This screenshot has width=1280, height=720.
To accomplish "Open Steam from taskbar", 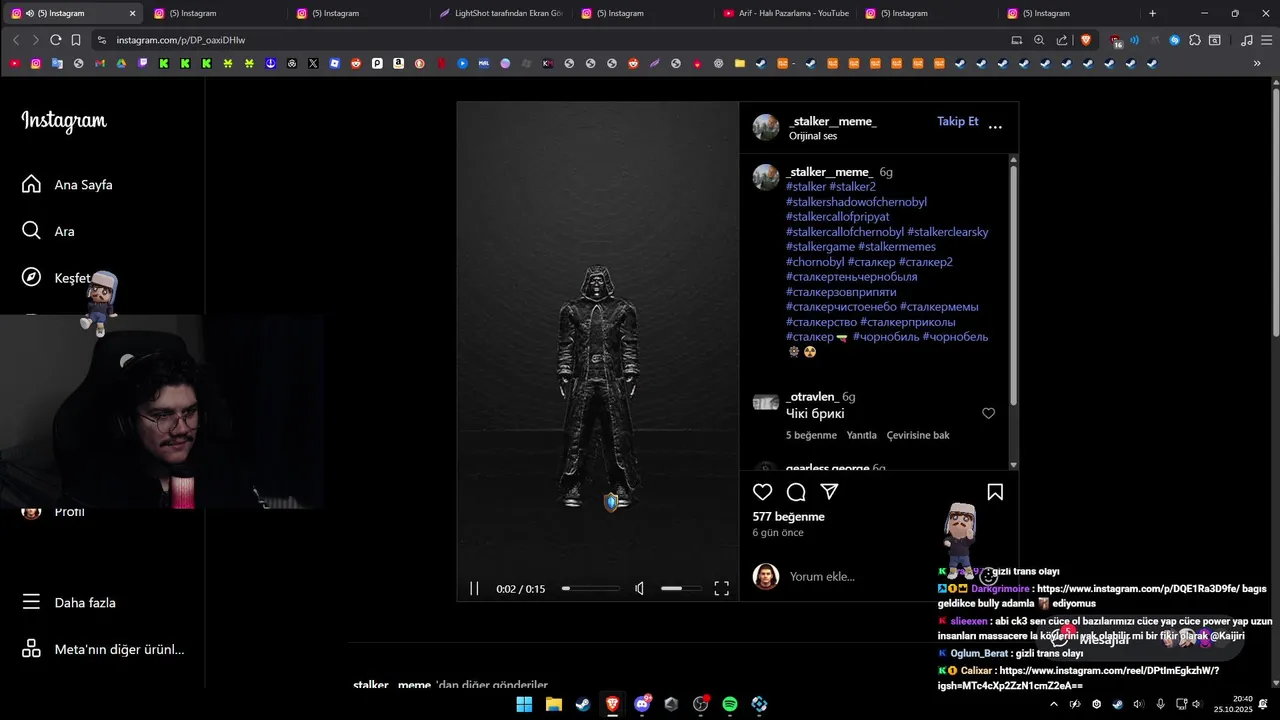I will [582, 704].
